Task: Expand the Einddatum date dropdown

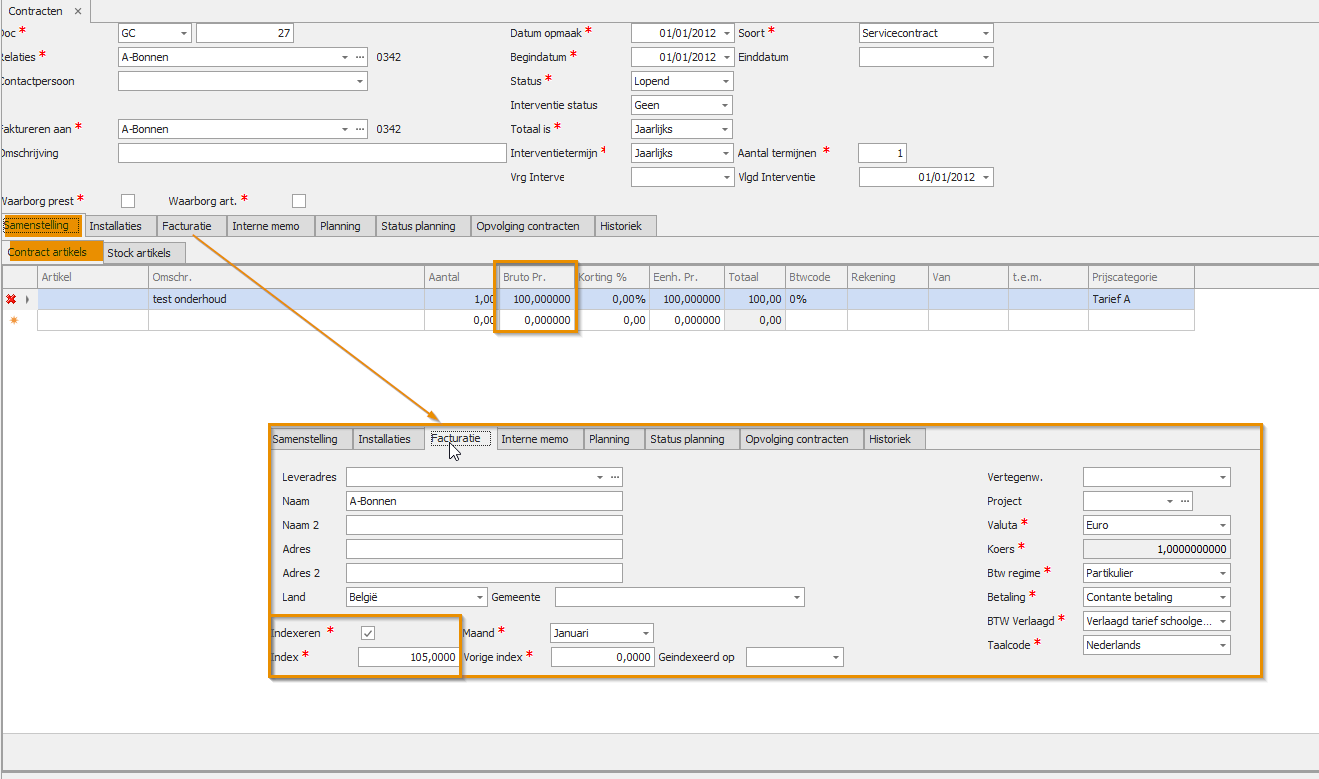Action: 985,57
